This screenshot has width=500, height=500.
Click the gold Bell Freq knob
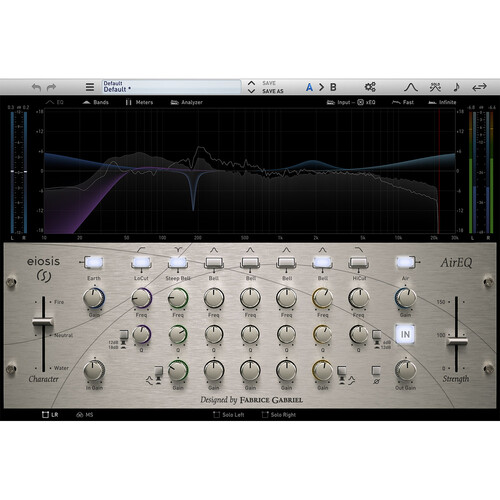coord(322,298)
